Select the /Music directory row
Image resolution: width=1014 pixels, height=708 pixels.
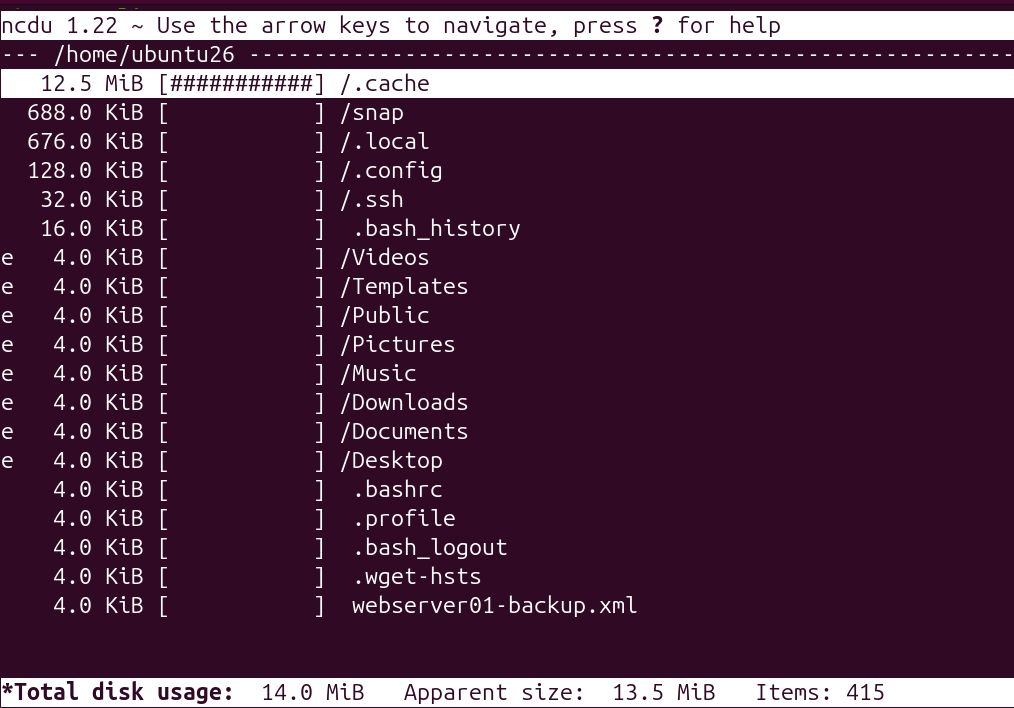pos(507,373)
